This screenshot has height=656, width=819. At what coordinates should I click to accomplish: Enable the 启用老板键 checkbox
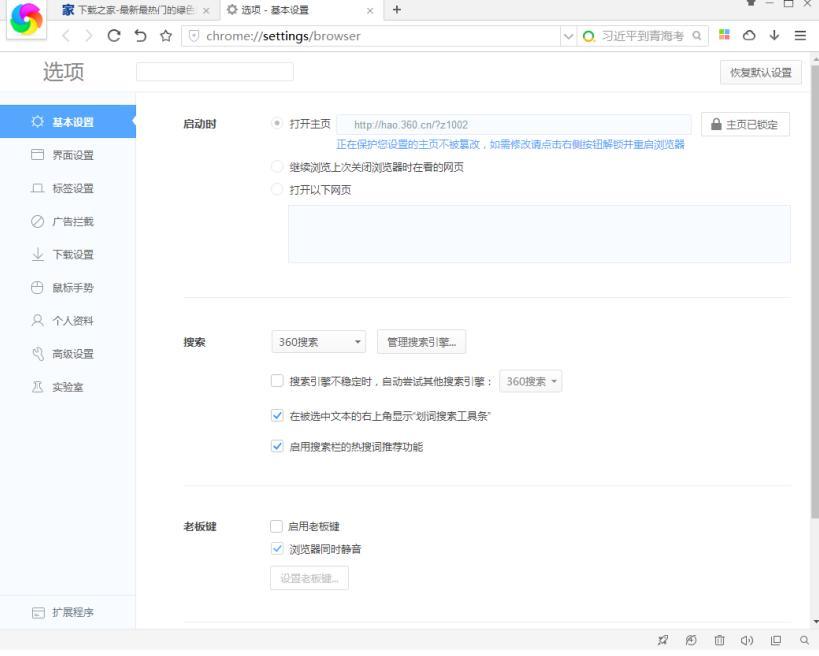click(x=277, y=526)
